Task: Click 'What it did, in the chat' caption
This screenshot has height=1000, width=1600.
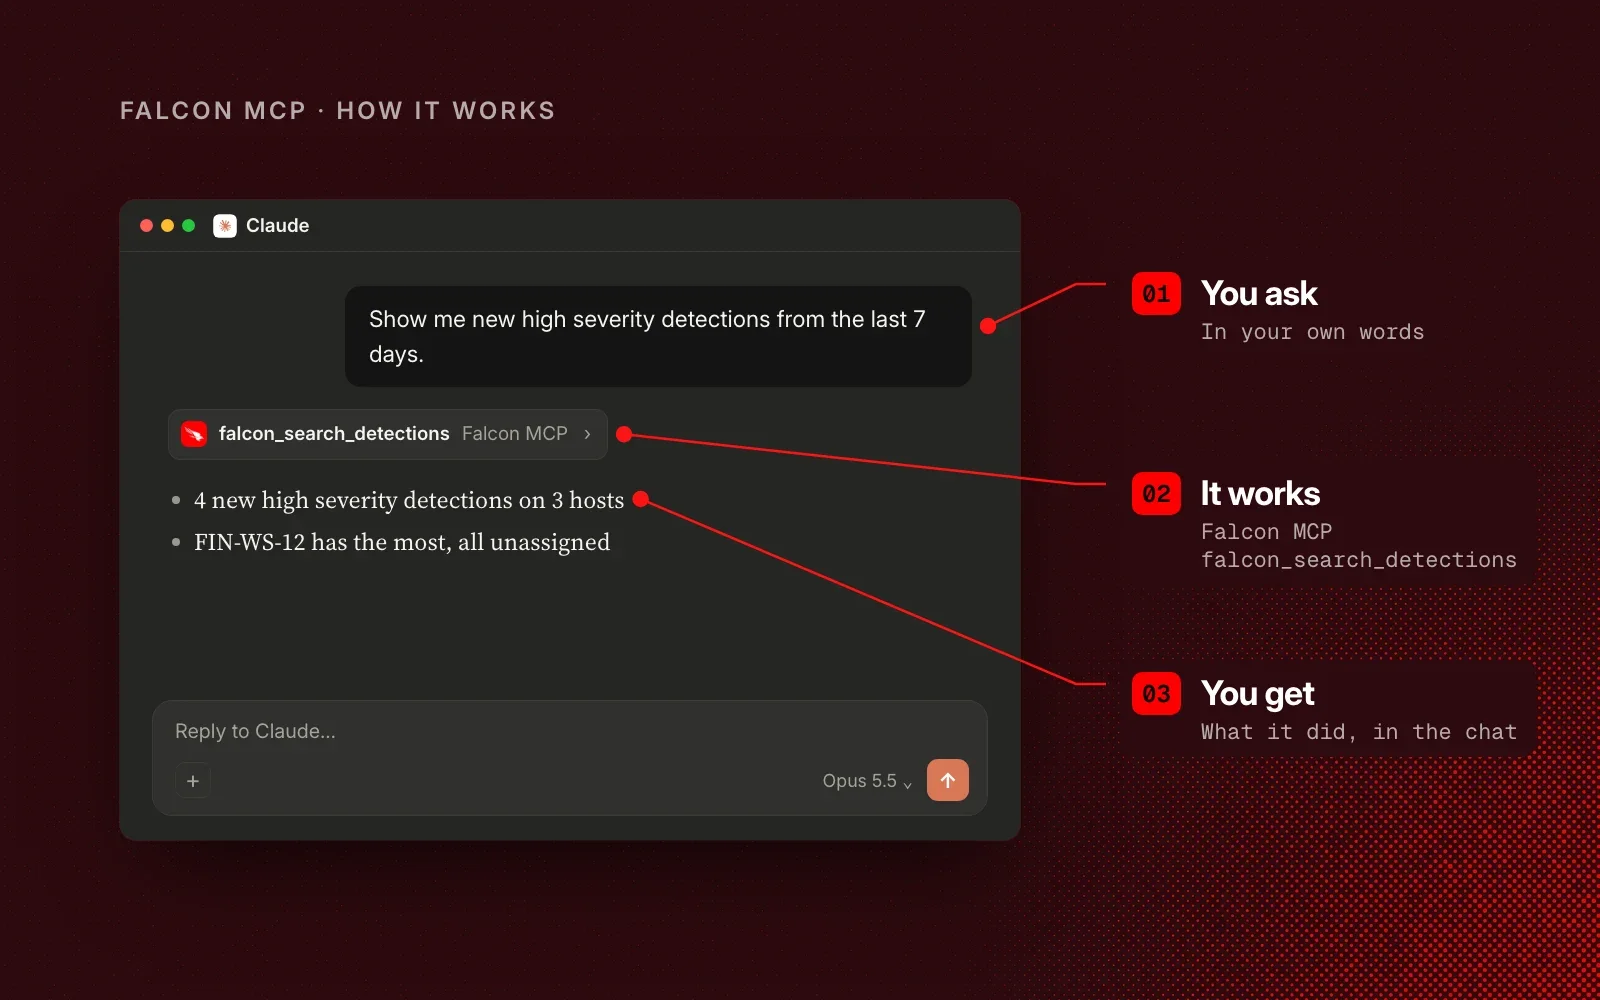Action: click(1359, 732)
